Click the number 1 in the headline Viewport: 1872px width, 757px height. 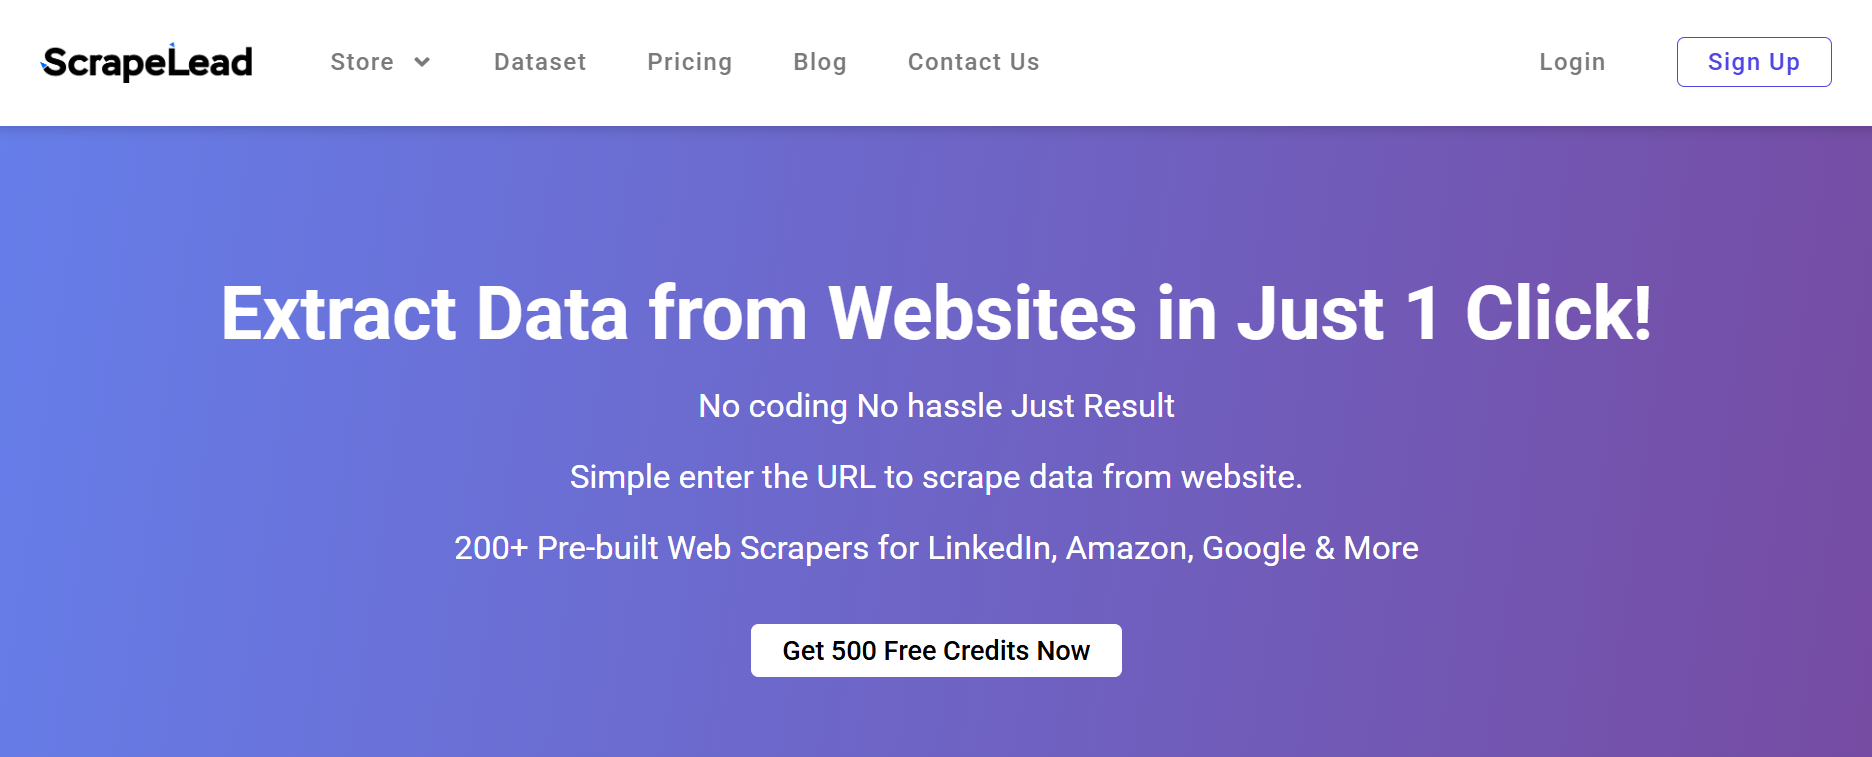(x=1422, y=313)
